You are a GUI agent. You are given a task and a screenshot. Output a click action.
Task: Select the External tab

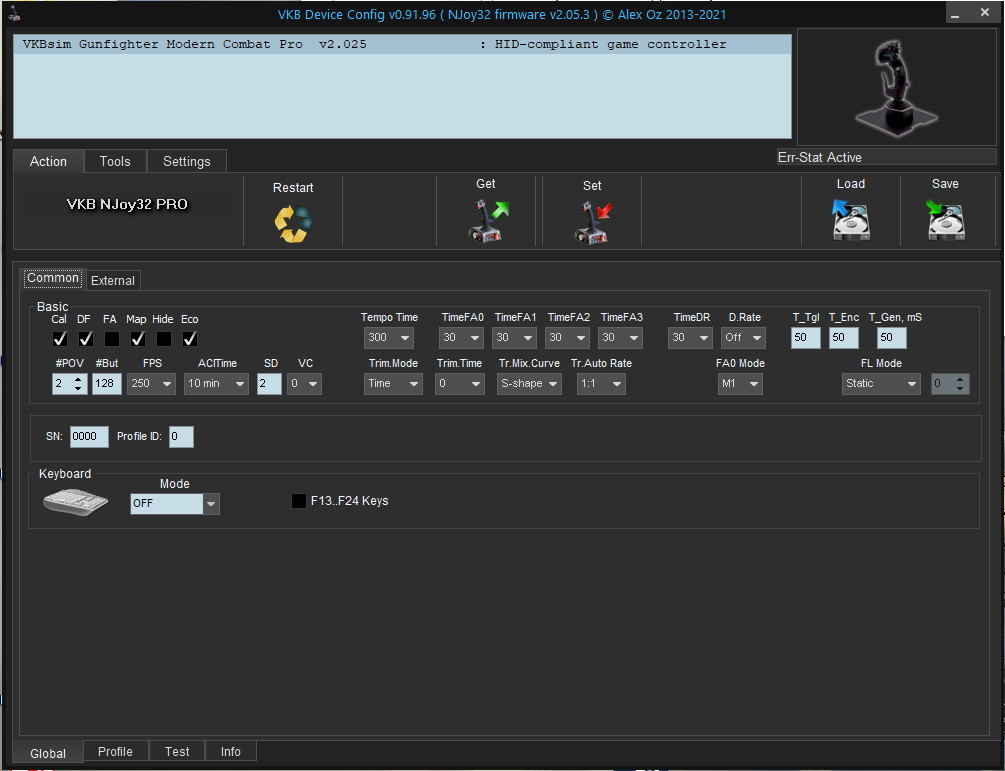(x=113, y=281)
